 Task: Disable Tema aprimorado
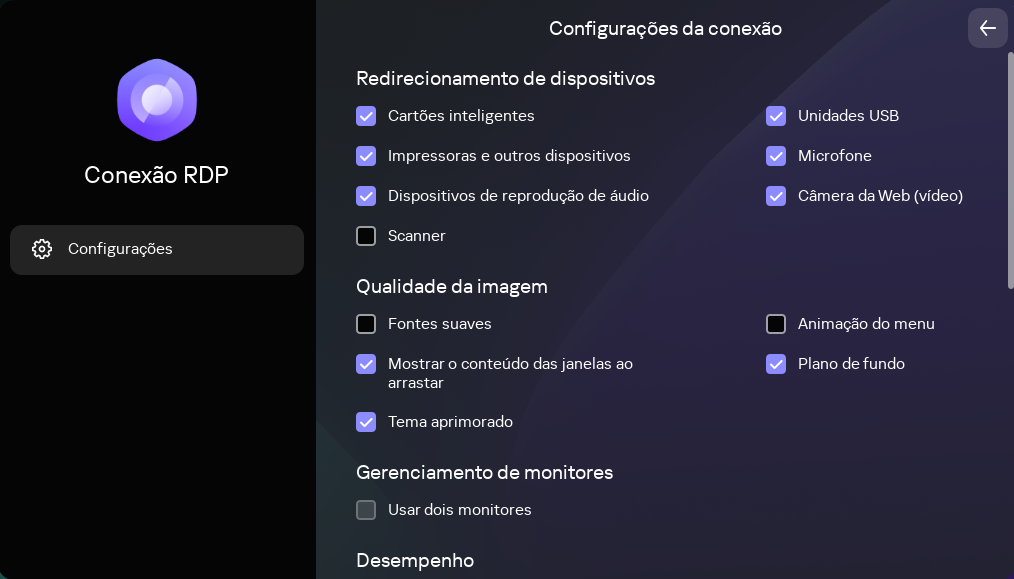pos(366,422)
